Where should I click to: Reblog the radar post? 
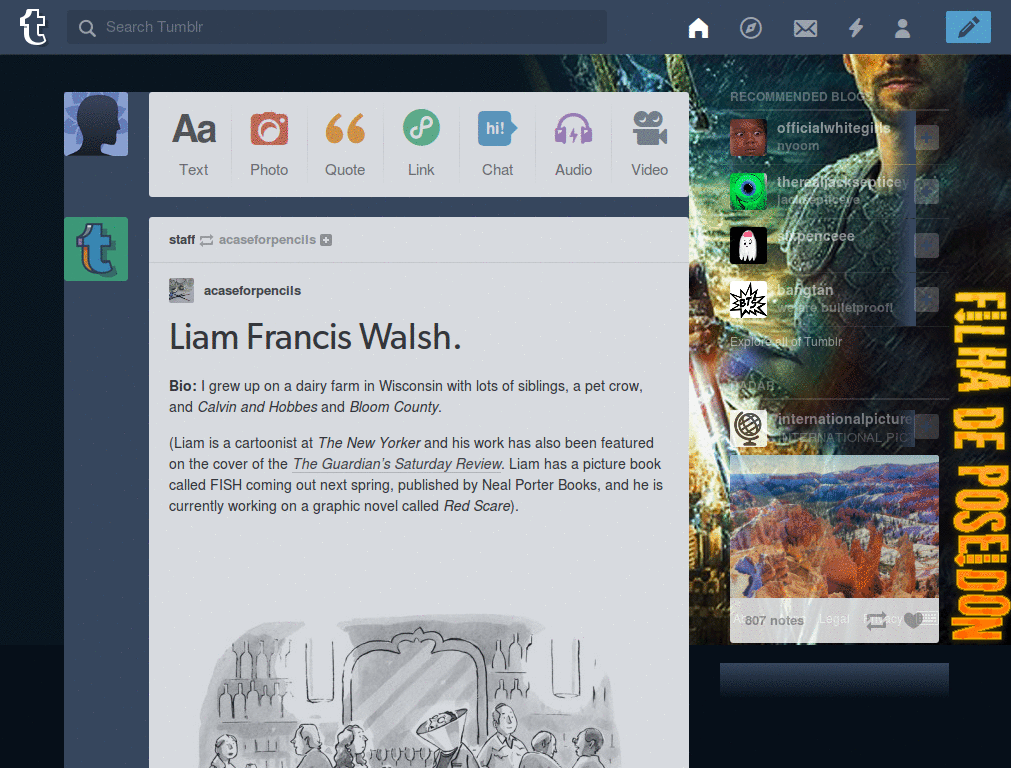pos(876,620)
